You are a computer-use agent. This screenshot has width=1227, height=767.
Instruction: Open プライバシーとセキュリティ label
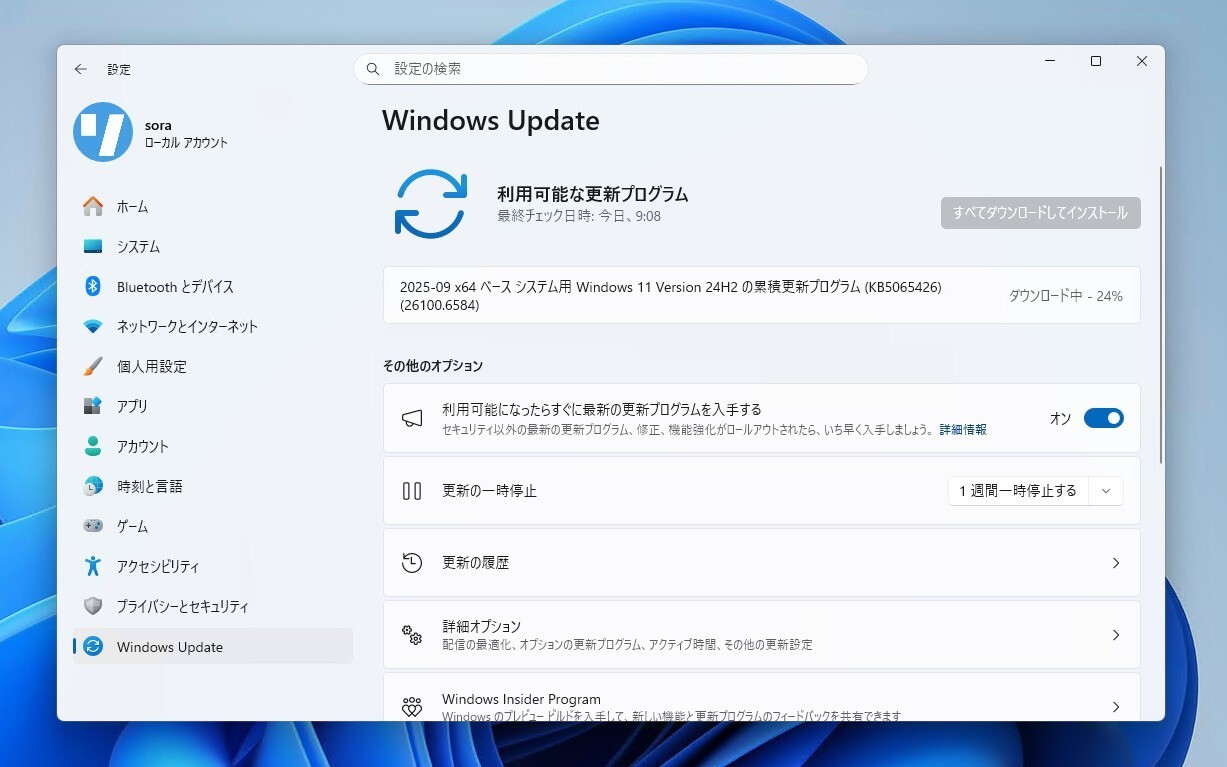183,606
